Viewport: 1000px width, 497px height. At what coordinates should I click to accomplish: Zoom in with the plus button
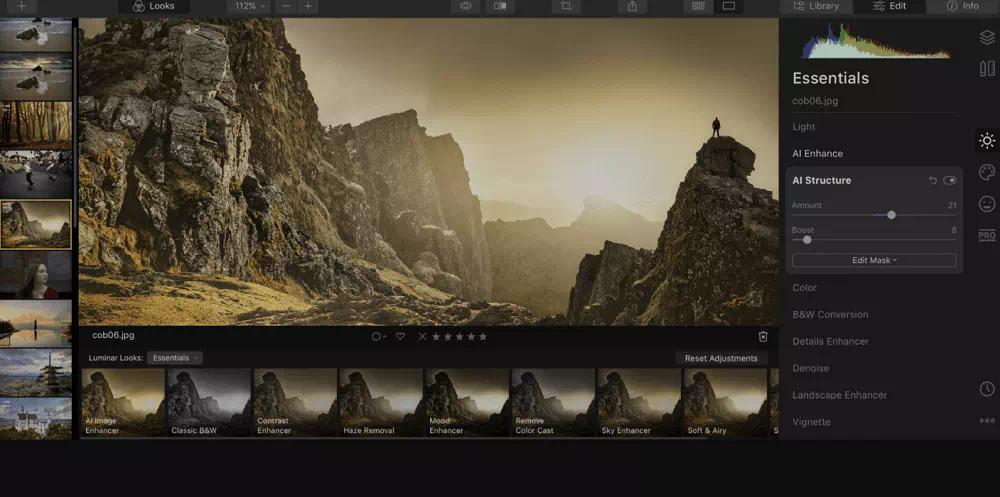click(308, 6)
